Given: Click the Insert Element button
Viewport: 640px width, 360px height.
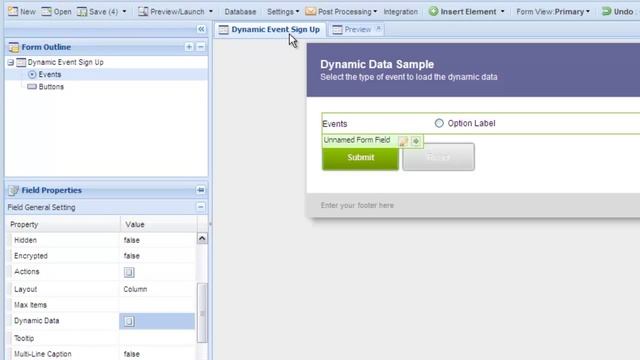Looking at the screenshot, I should [462, 11].
